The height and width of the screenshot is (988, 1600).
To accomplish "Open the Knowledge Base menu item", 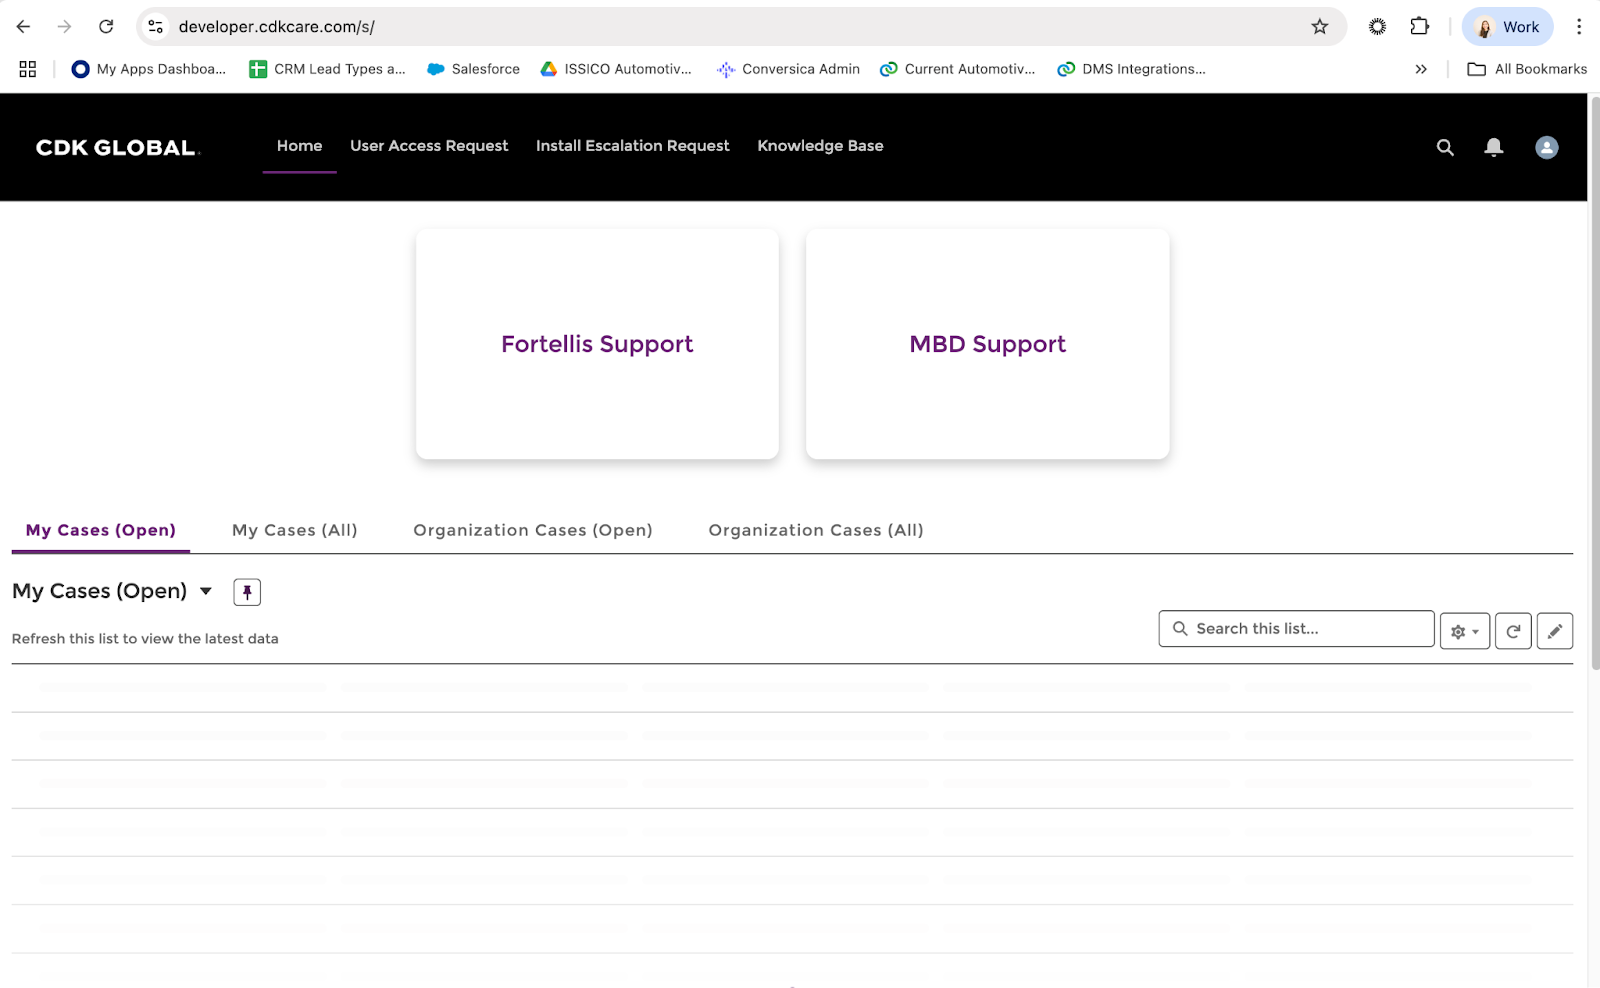I will pos(820,146).
